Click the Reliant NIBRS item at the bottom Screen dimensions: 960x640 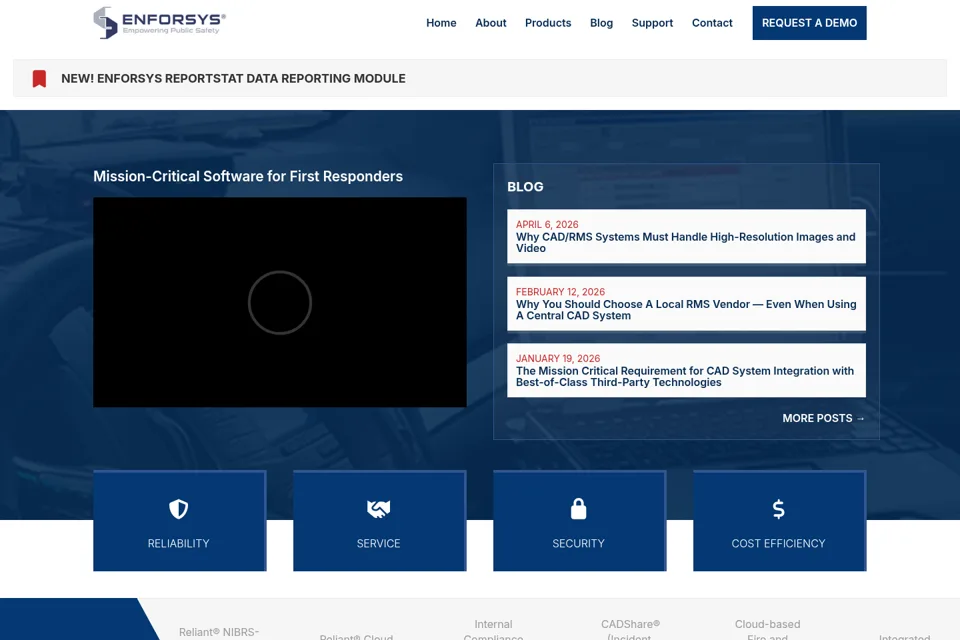[219, 632]
